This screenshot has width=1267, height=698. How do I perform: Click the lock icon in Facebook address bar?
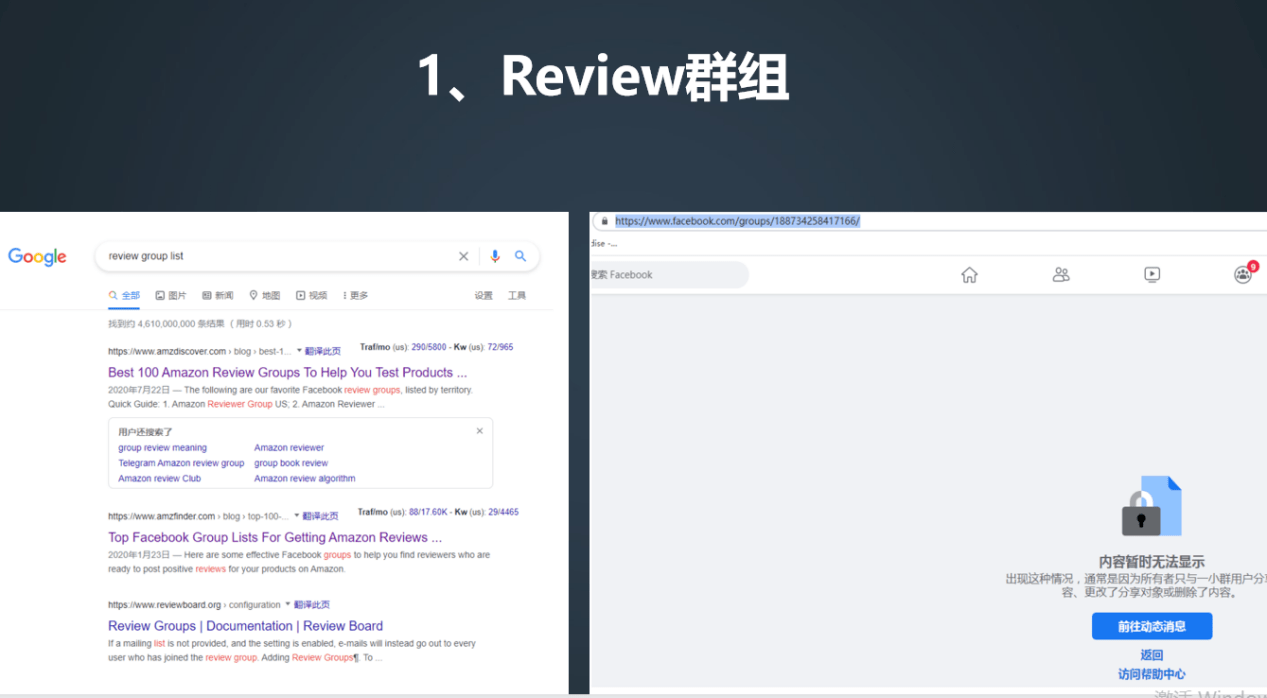[604, 221]
